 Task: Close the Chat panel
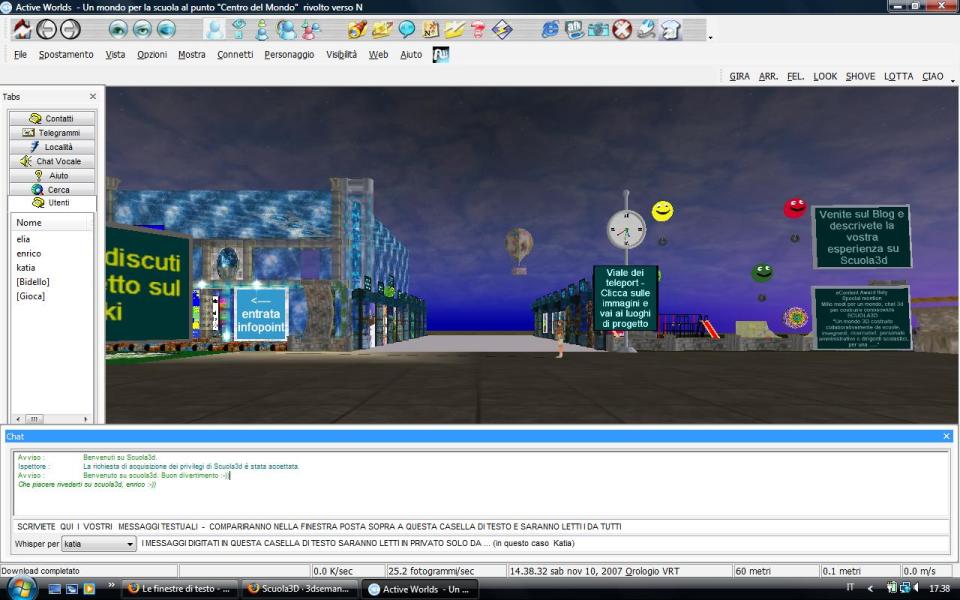(947, 436)
